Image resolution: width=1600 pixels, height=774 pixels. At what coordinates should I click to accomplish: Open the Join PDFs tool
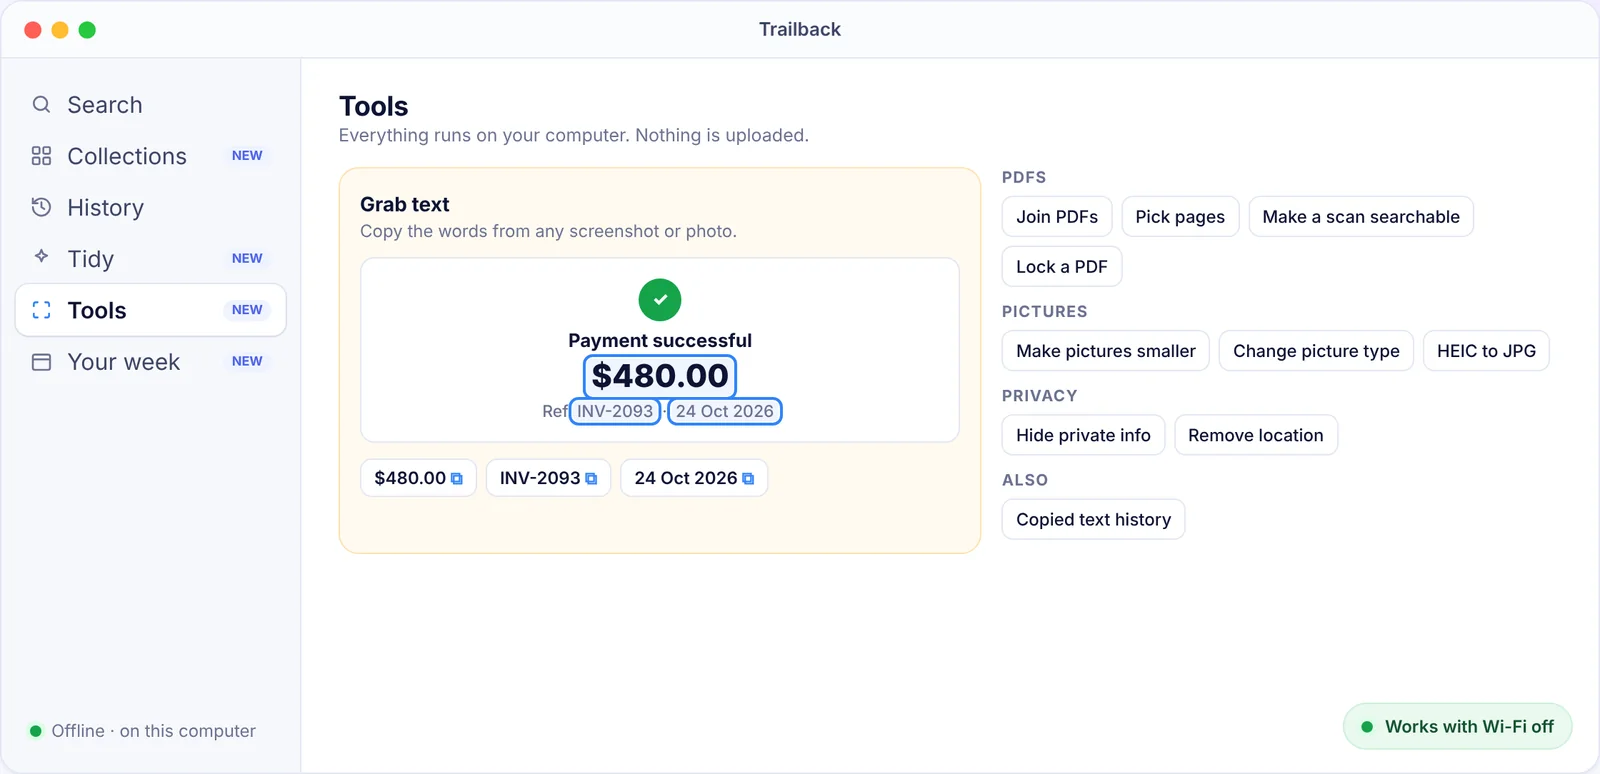point(1057,217)
